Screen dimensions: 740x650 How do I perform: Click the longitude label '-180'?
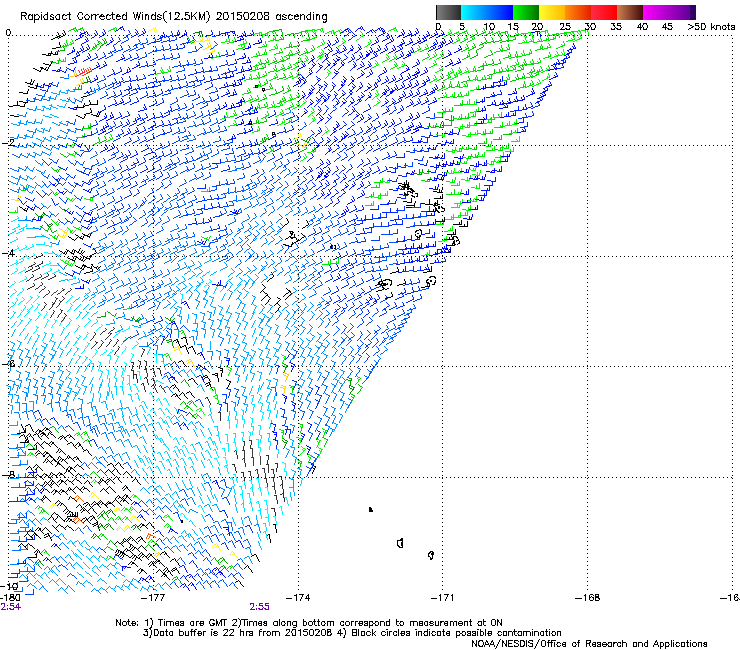10,598
